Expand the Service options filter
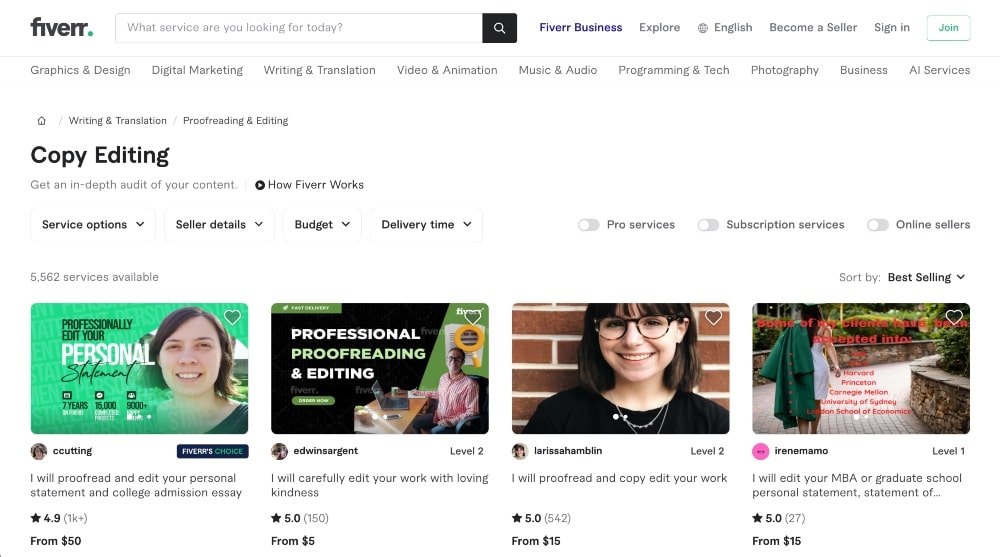Image resolution: width=1000 pixels, height=557 pixels. 93,225
